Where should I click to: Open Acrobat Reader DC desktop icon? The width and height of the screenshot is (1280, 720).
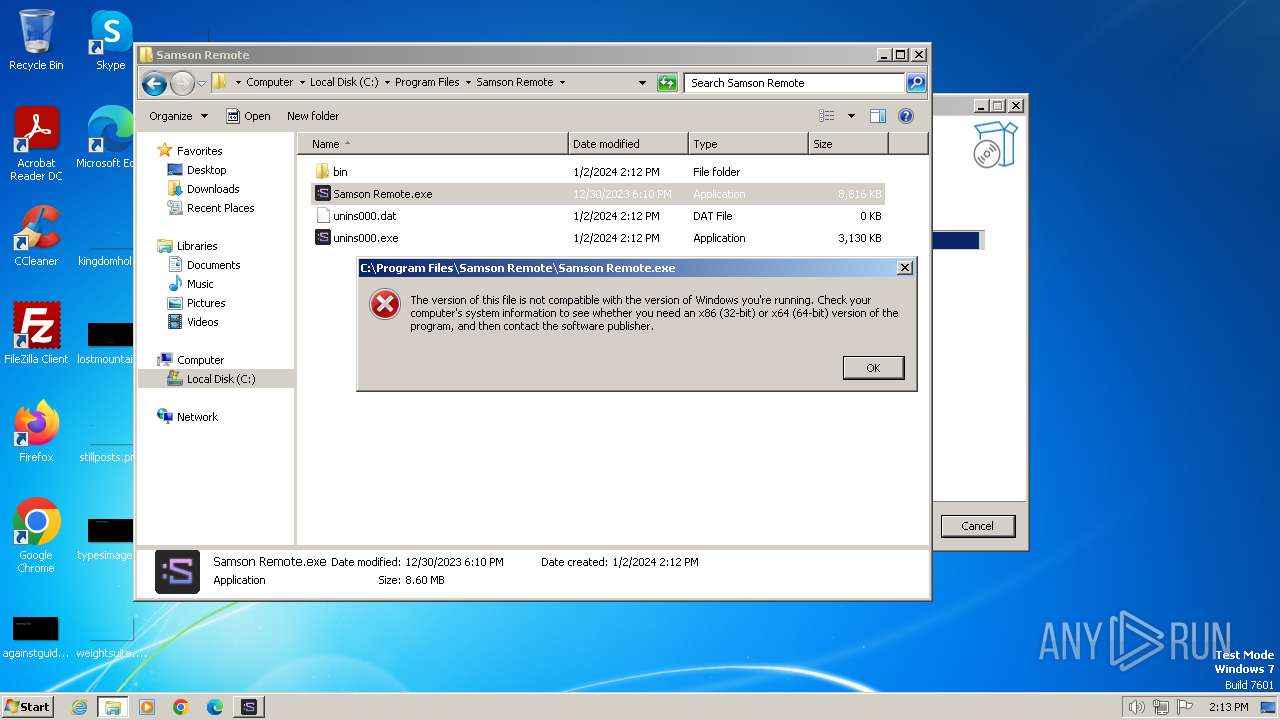coord(36,145)
